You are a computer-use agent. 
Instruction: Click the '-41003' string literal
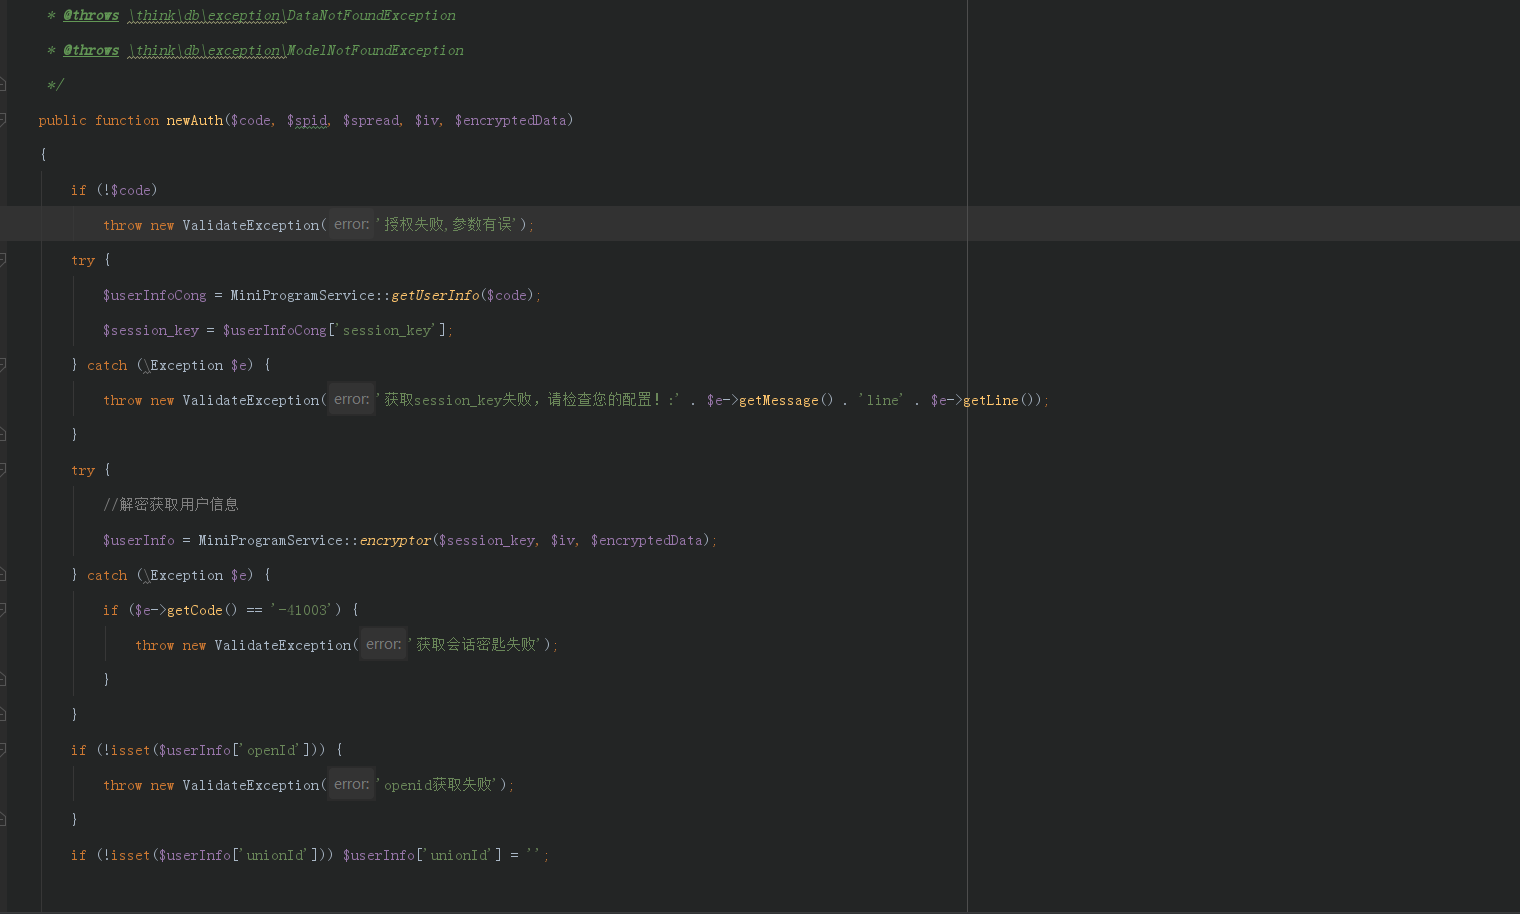301,610
